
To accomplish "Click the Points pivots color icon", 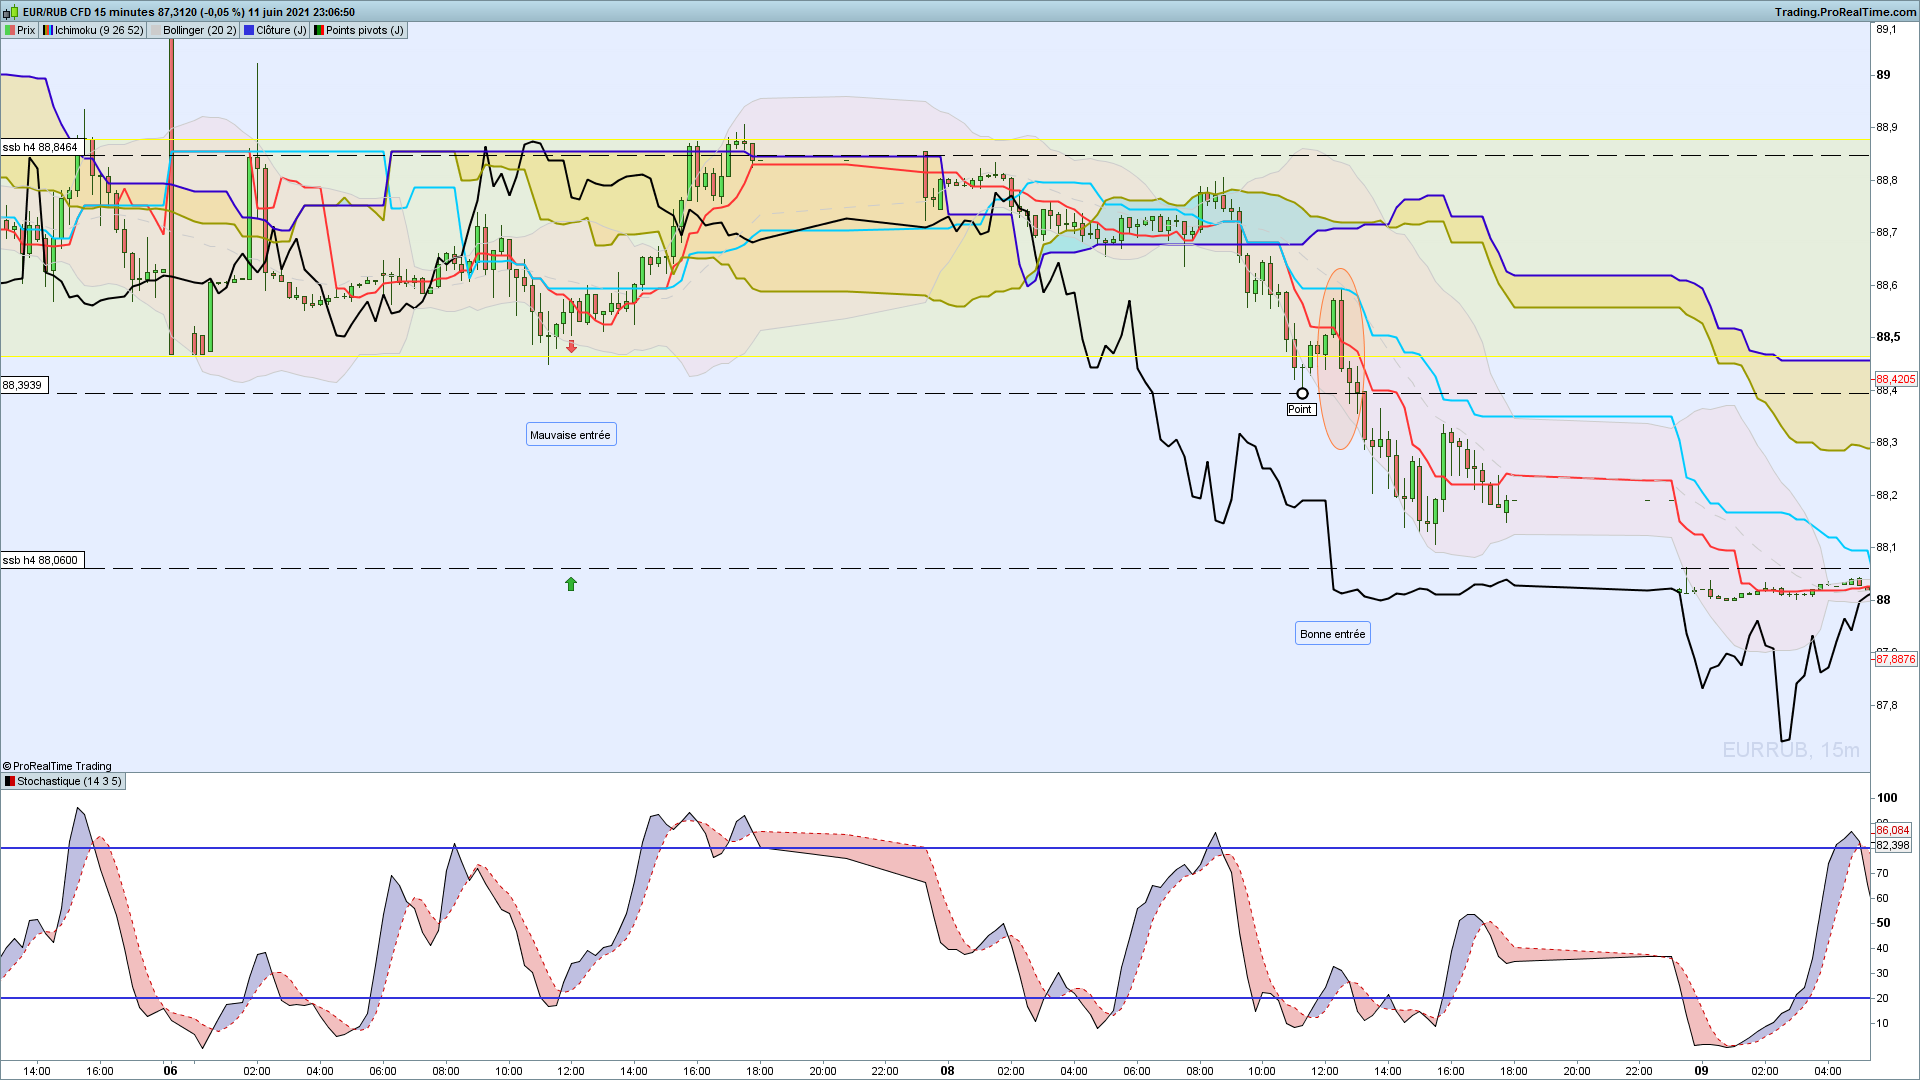I will point(319,30).
